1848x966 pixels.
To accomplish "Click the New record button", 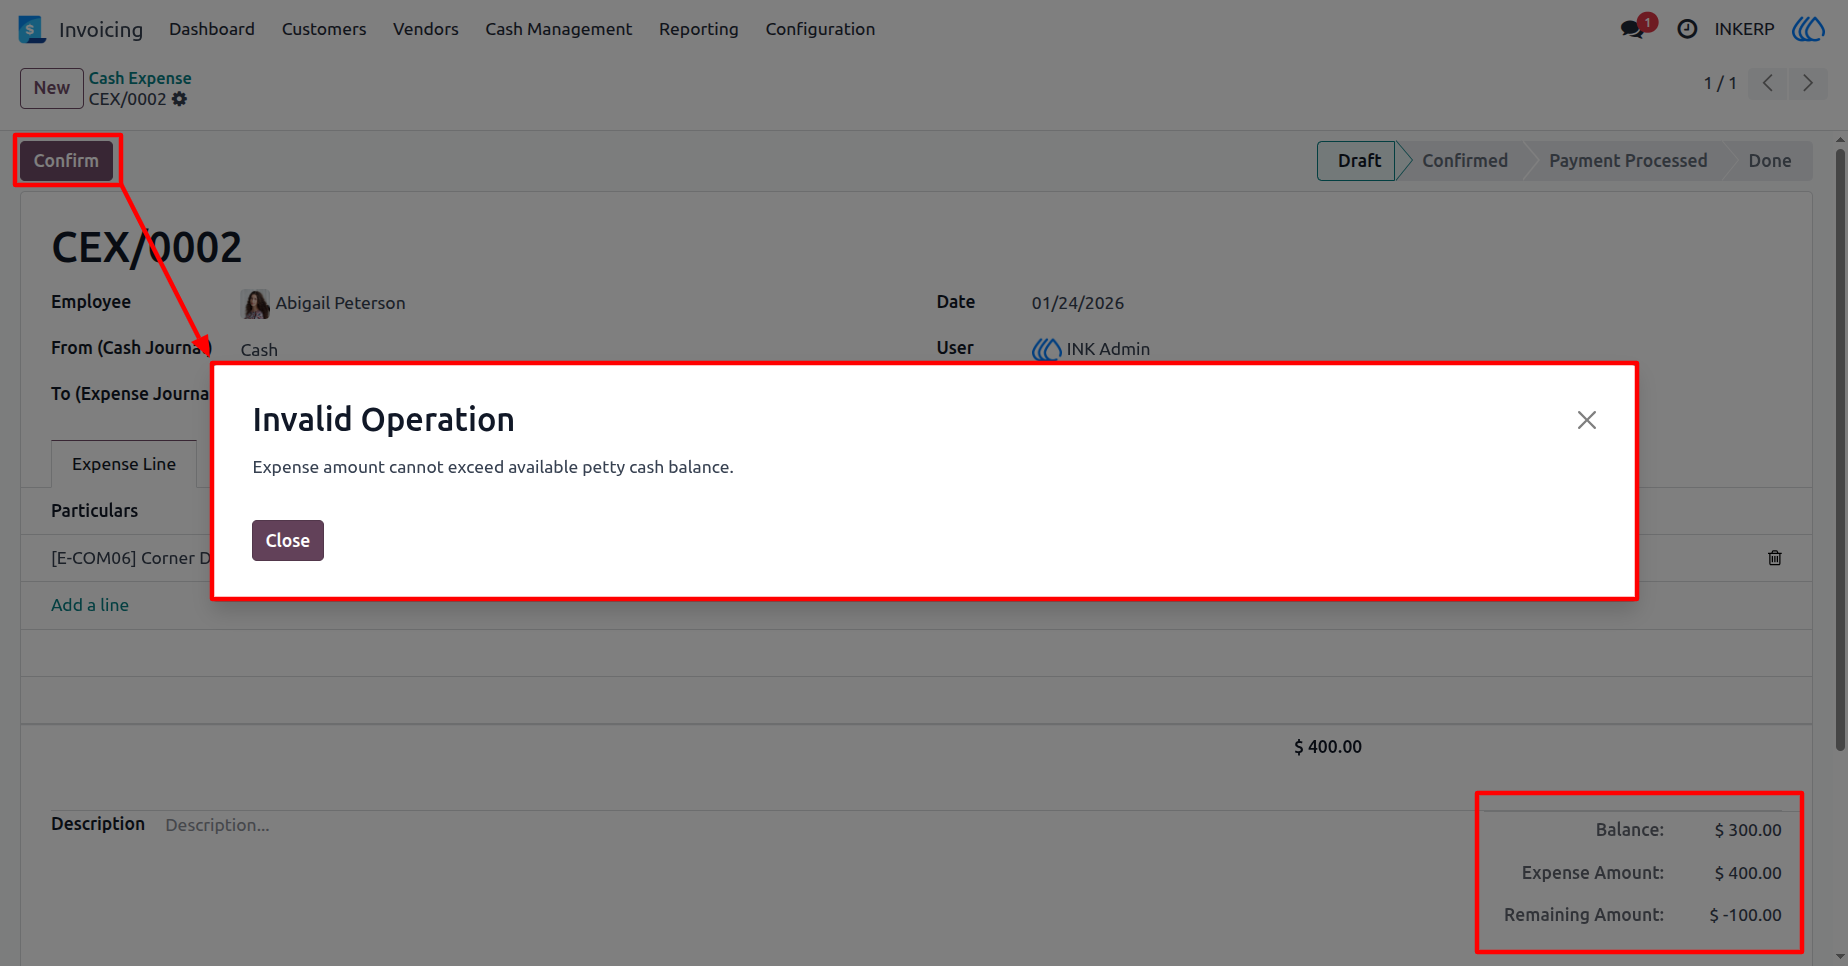I will (52, 88).
